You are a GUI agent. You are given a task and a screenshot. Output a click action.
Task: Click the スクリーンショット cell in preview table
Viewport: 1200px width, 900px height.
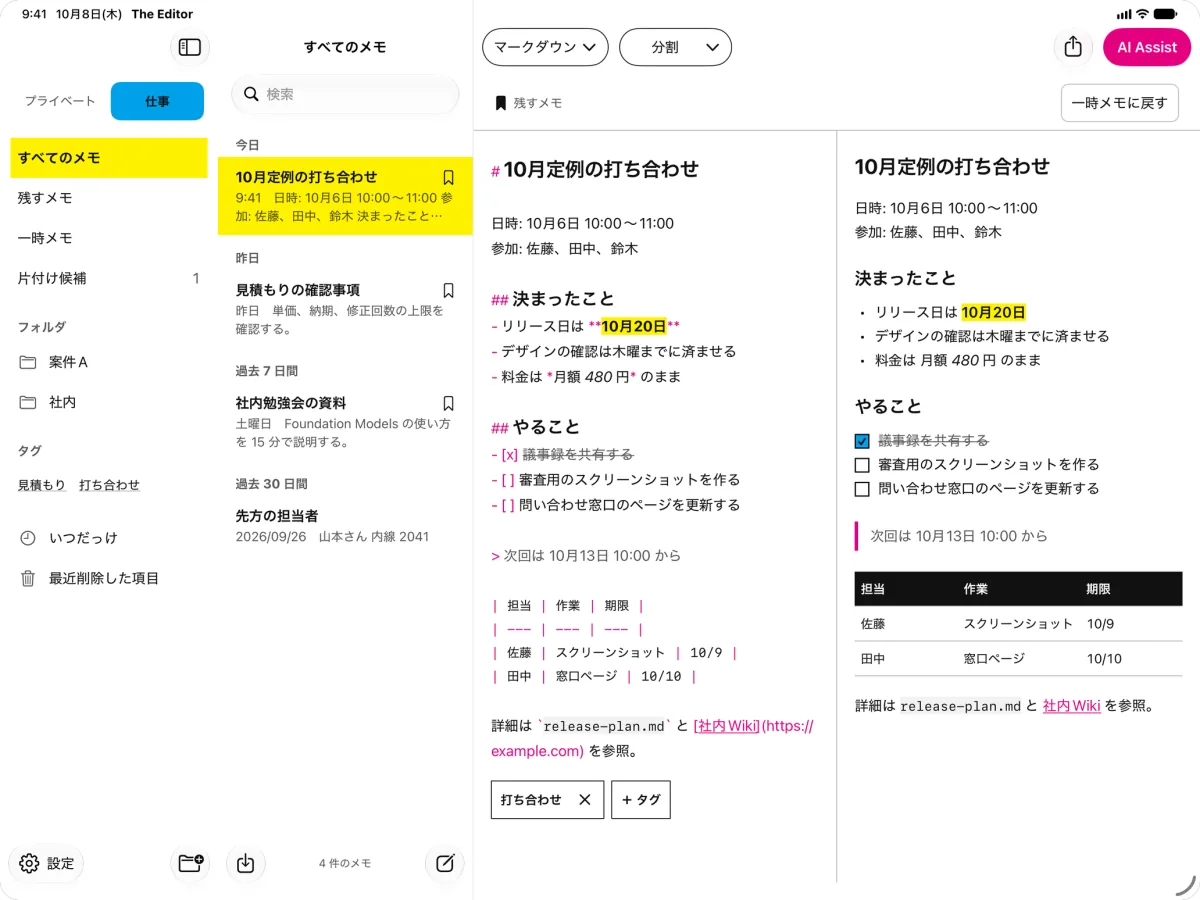tap(1018, 623)
